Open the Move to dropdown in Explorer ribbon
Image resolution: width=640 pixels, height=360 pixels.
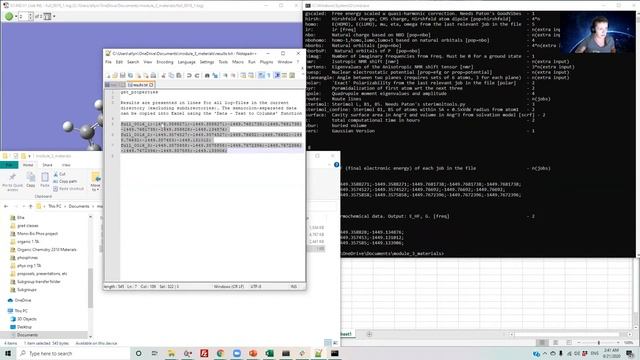click(x=96, y=182)
